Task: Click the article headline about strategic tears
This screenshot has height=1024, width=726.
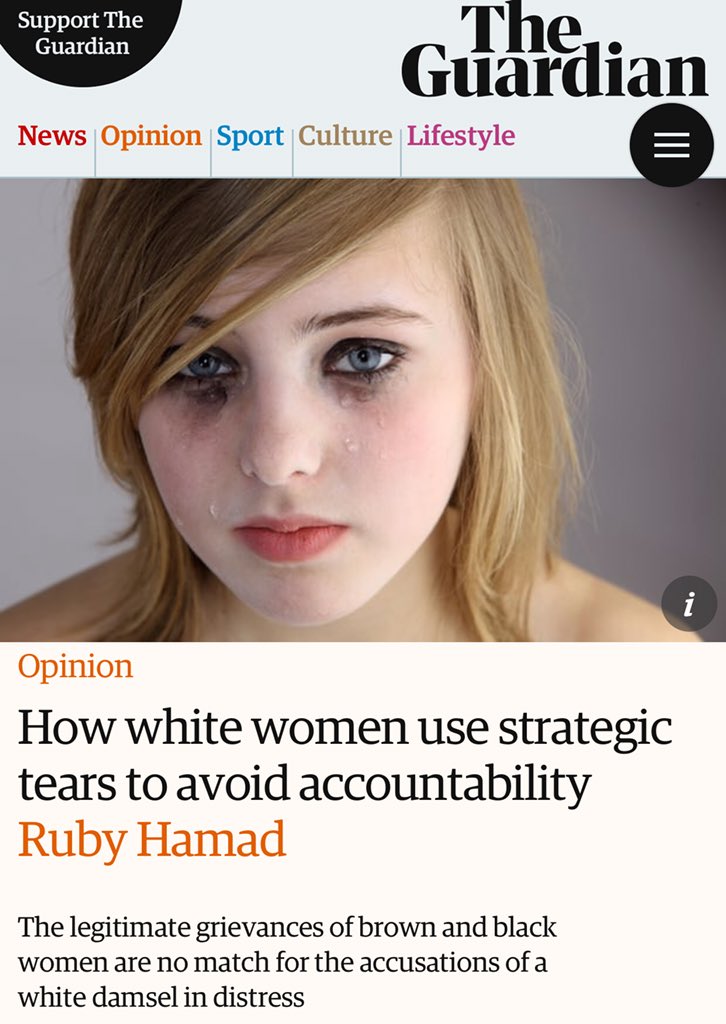Action: (x=345, y=755)
